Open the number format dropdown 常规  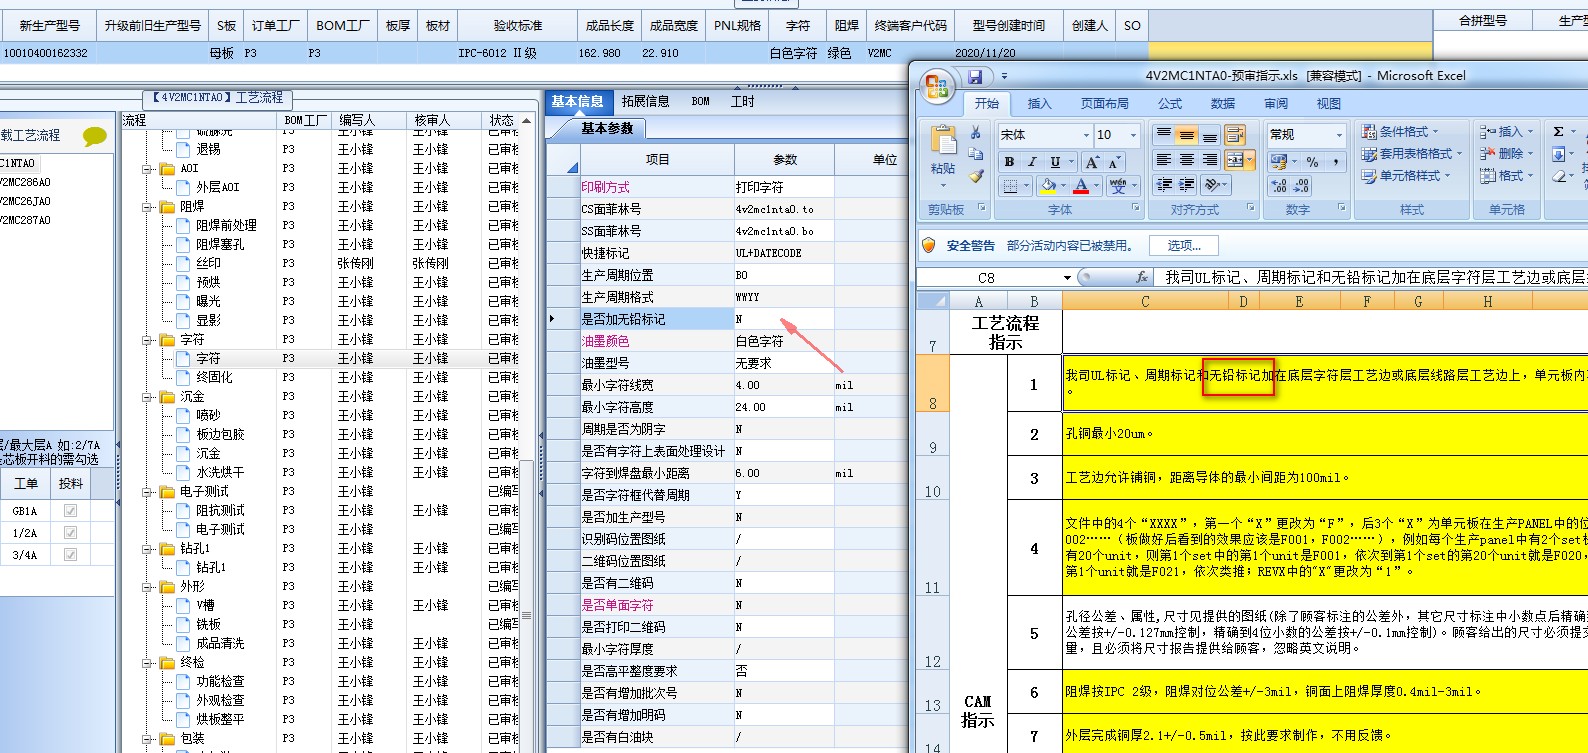(x=1339, y=135)
